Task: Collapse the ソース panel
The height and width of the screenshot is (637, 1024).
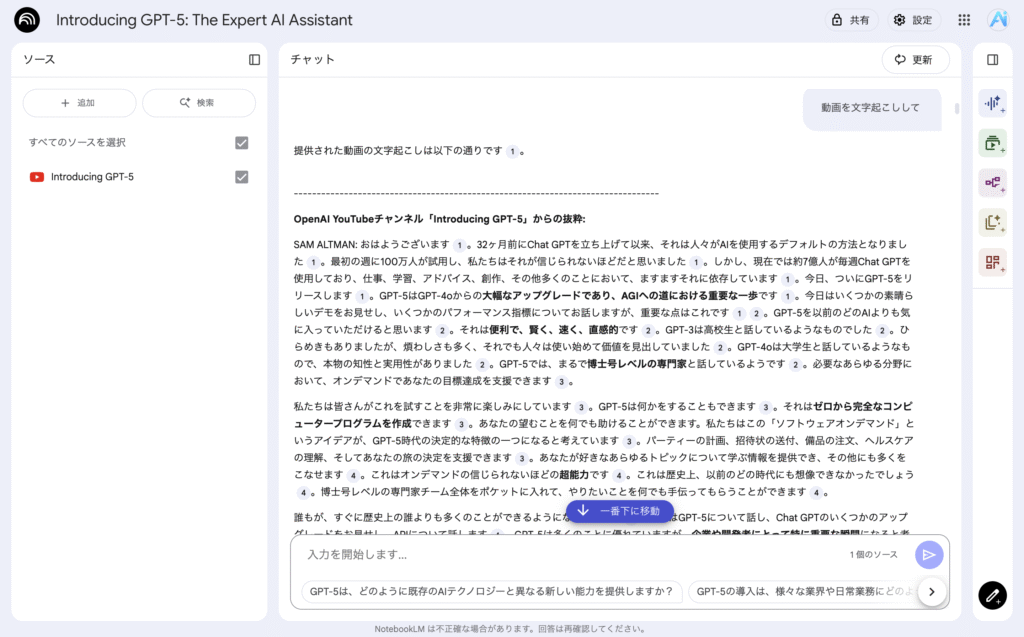Action: pos(255,59)
